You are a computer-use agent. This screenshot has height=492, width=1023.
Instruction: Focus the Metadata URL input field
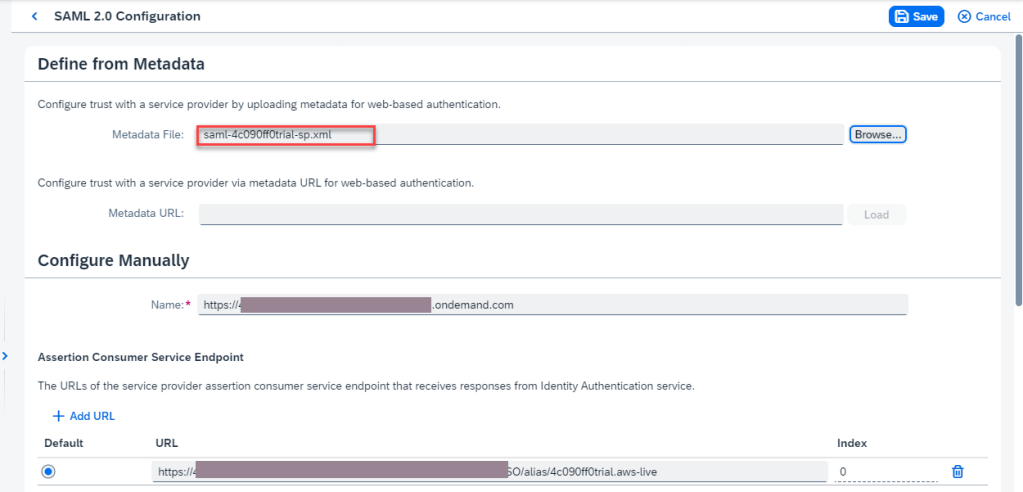pyautogui.click(x=520, y=214)
